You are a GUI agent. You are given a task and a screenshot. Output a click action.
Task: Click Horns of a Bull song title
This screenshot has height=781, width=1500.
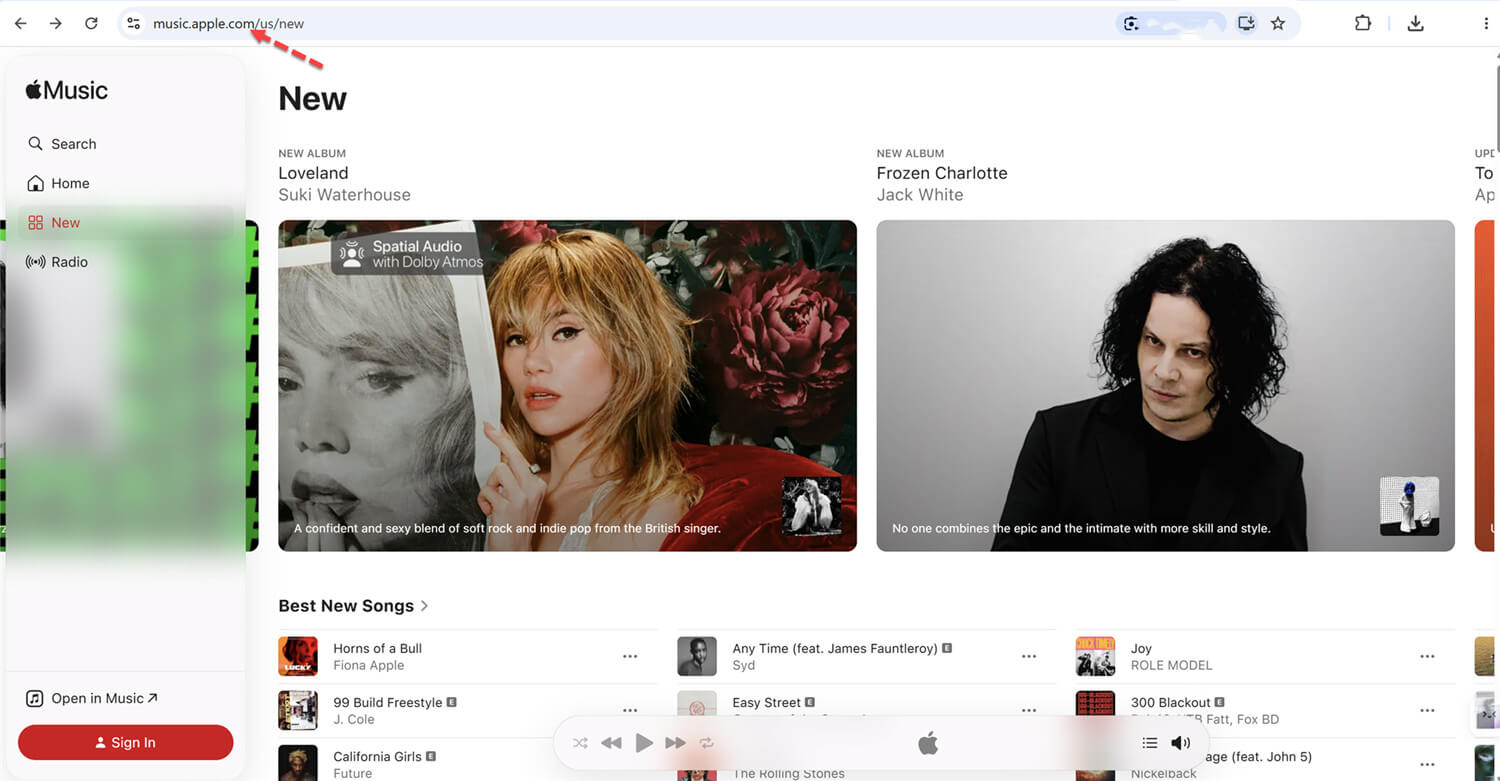[377, 648]
